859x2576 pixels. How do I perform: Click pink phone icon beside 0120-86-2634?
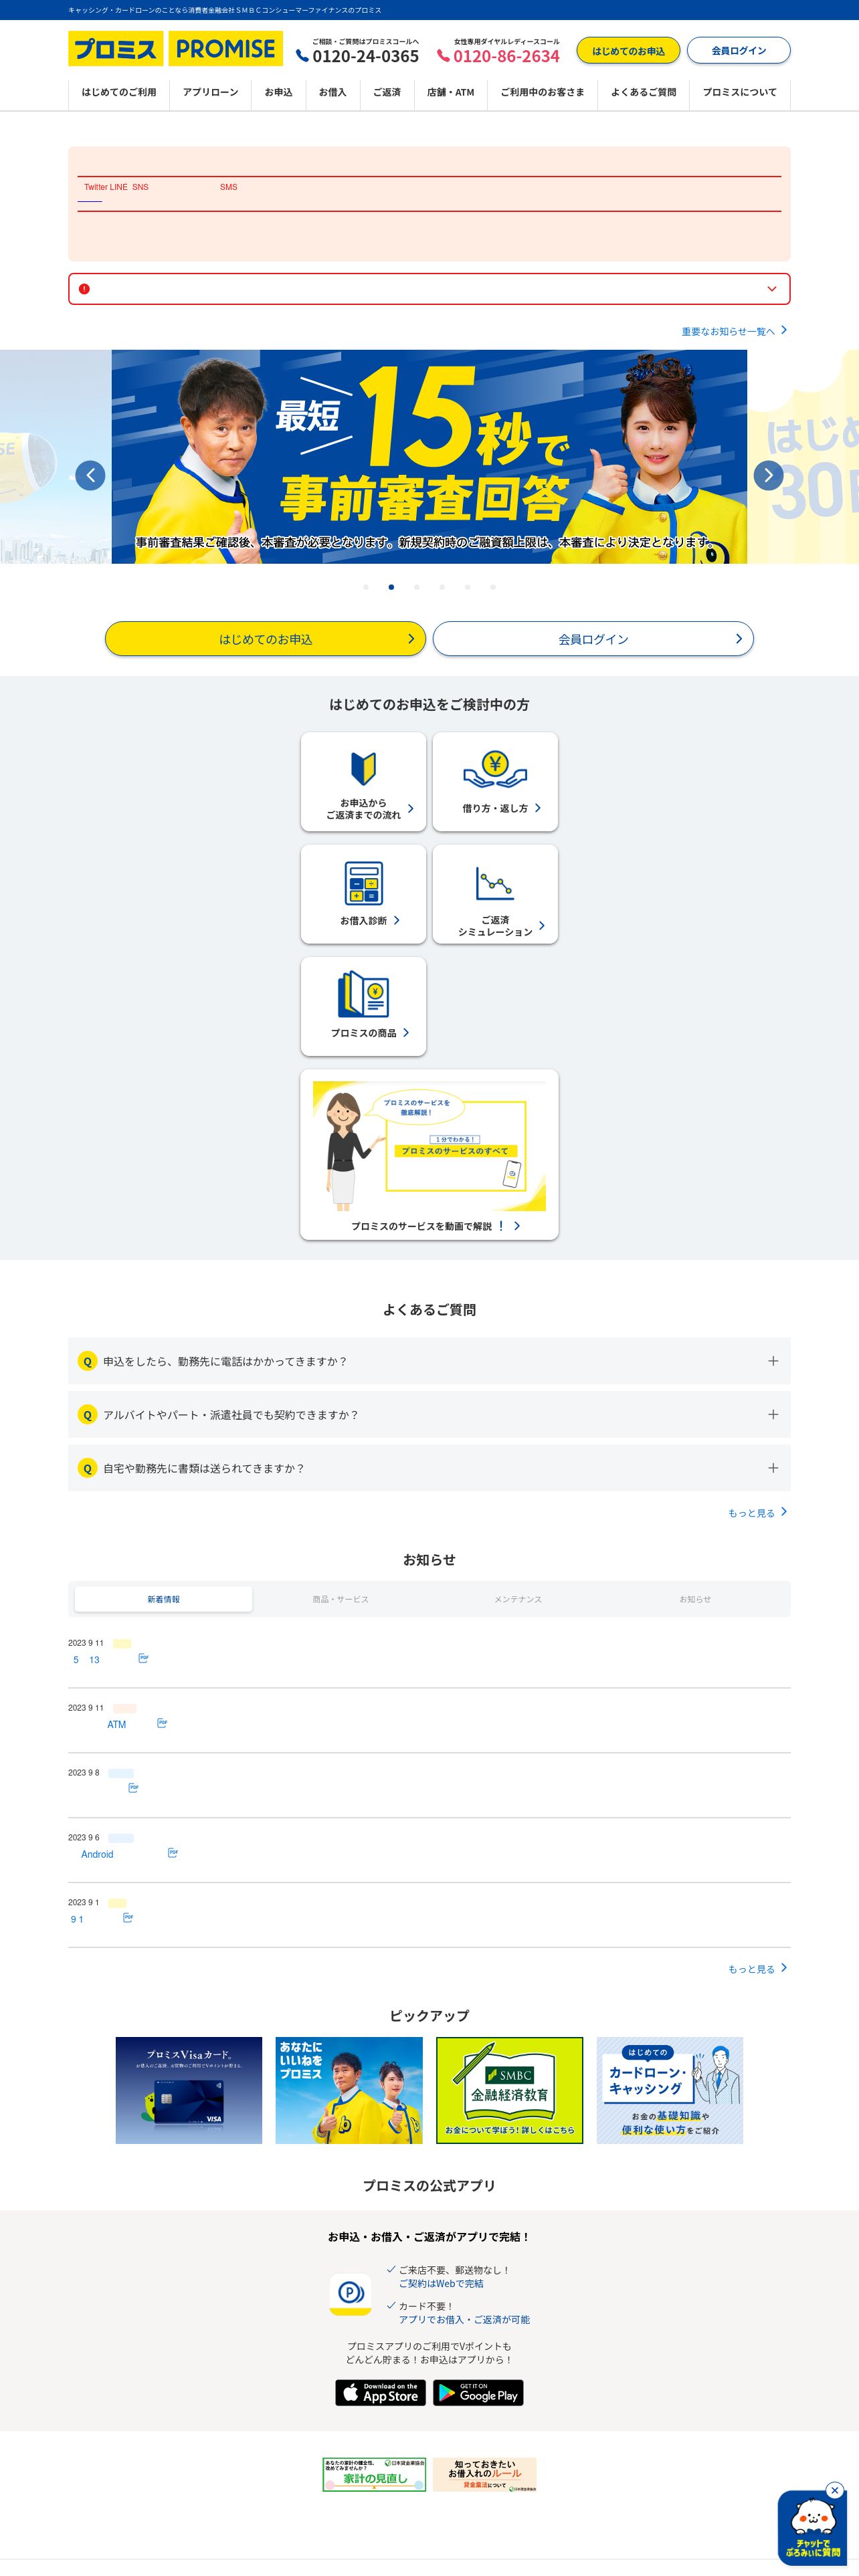coord(443,56)
